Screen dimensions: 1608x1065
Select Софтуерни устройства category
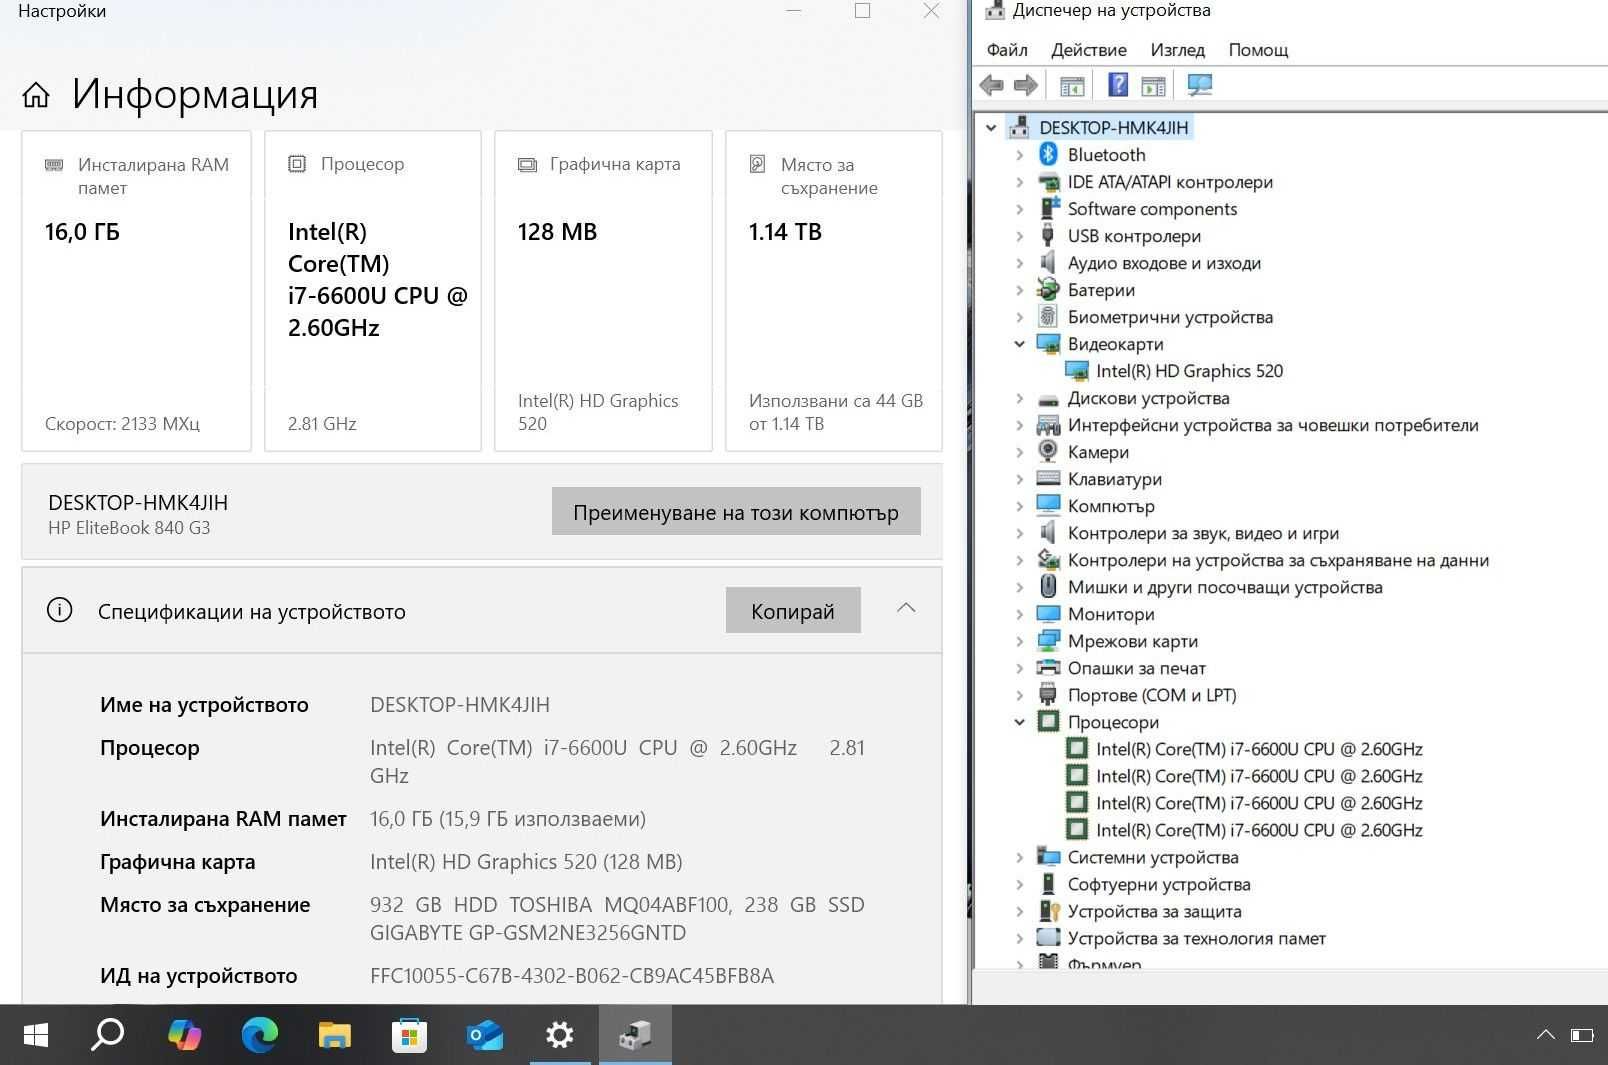1159,884
